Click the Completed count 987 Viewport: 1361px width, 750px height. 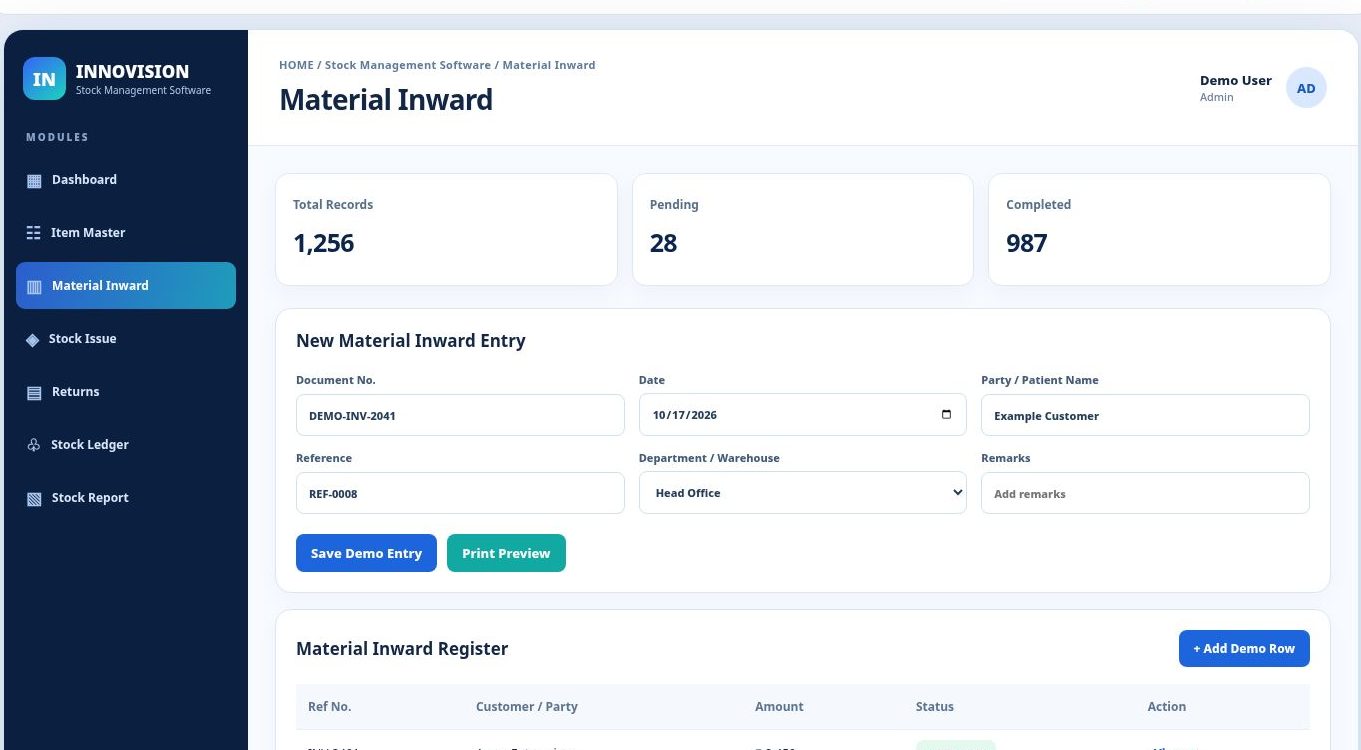1027,243
